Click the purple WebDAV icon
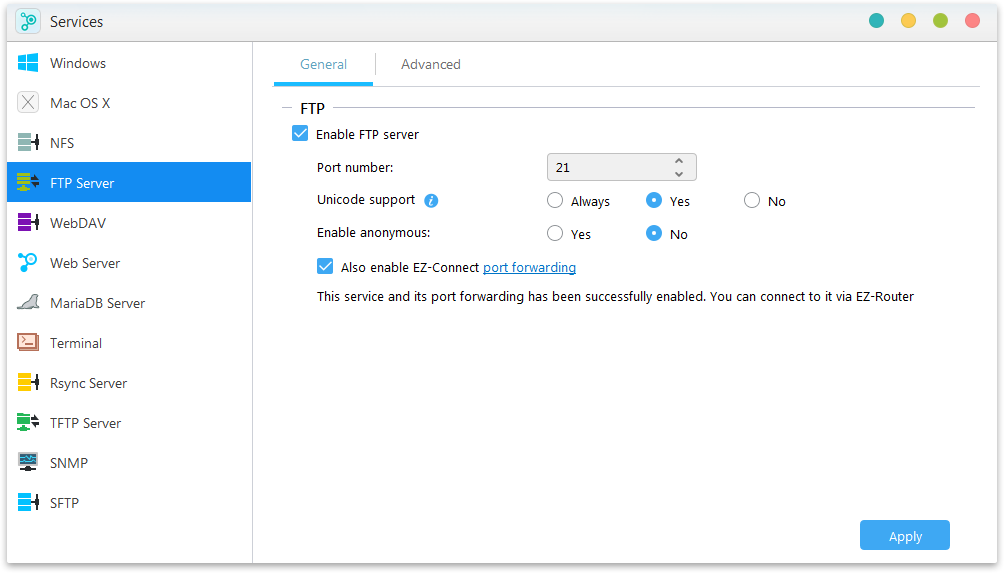This screenshot has height=573, width=1004. point(28,222)
